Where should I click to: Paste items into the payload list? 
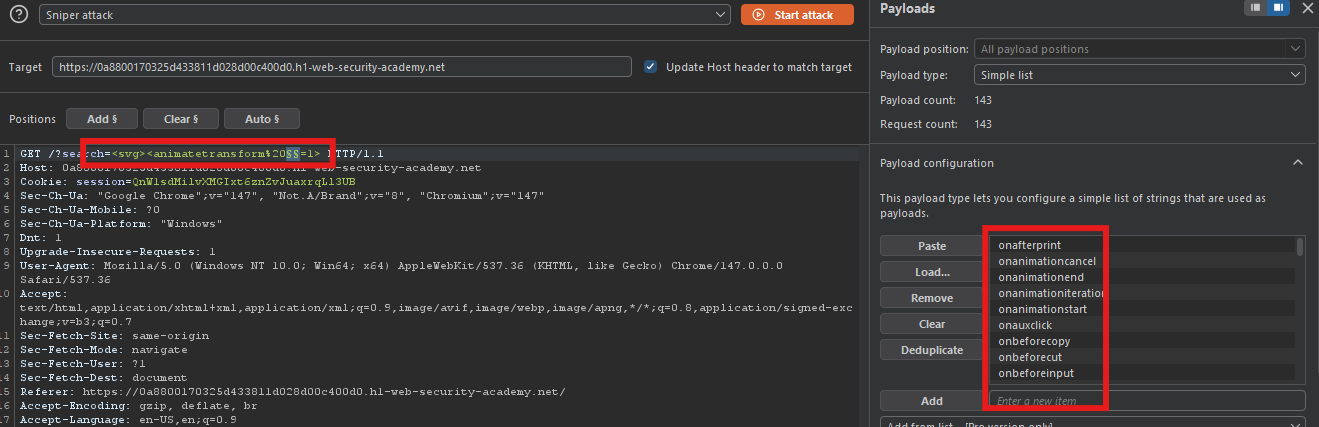[931, 246]
